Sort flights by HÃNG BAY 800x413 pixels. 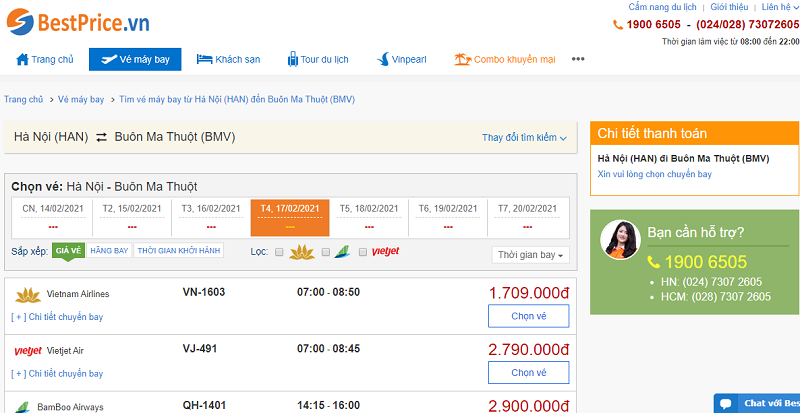(110, 251)
